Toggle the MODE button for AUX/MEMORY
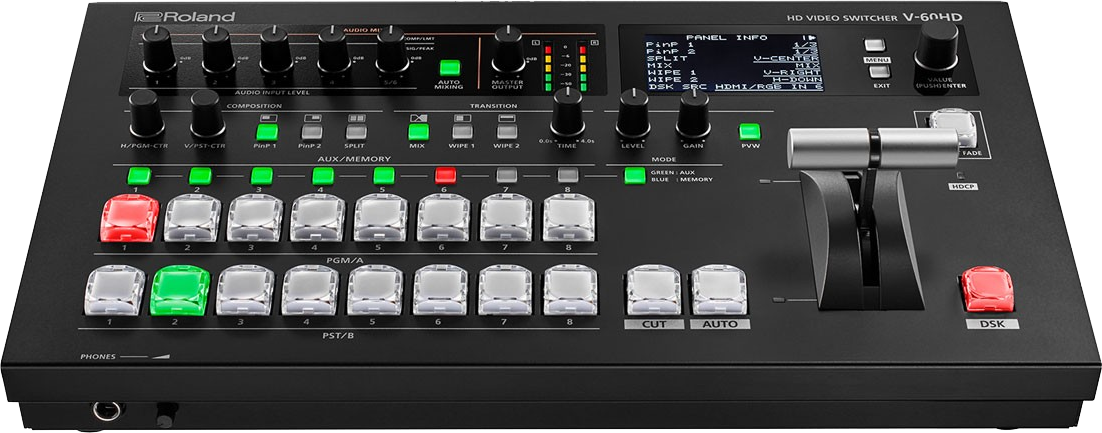 coord(635,175)
